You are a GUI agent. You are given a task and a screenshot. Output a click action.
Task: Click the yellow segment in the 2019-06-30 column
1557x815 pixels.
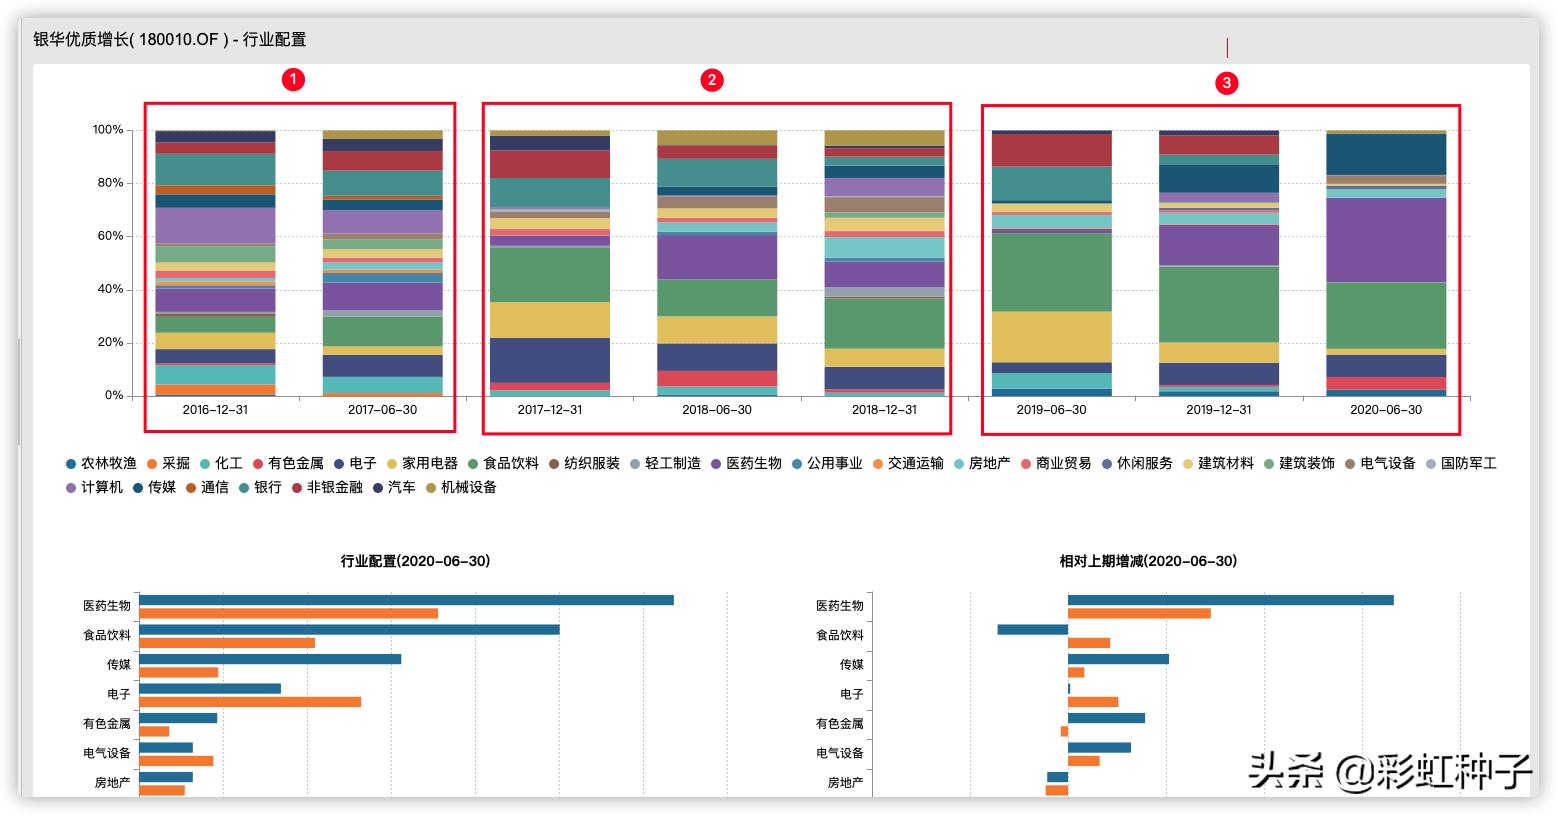[x=1051, y=337]
